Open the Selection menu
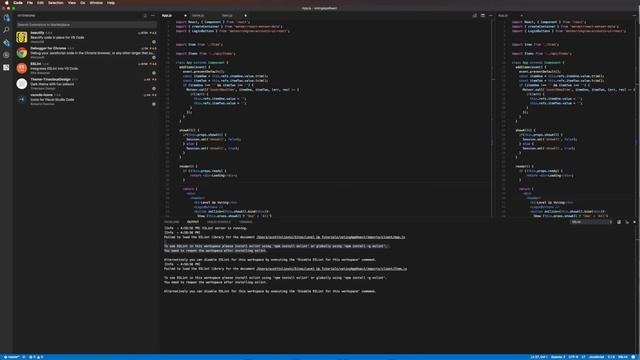This screenshot has width=640, height=360. pos(56,2)
